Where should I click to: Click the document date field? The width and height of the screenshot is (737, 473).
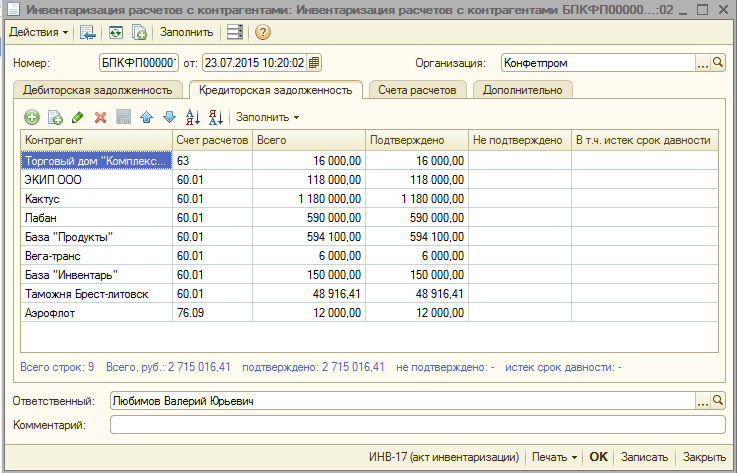click(x=254, y=63)
